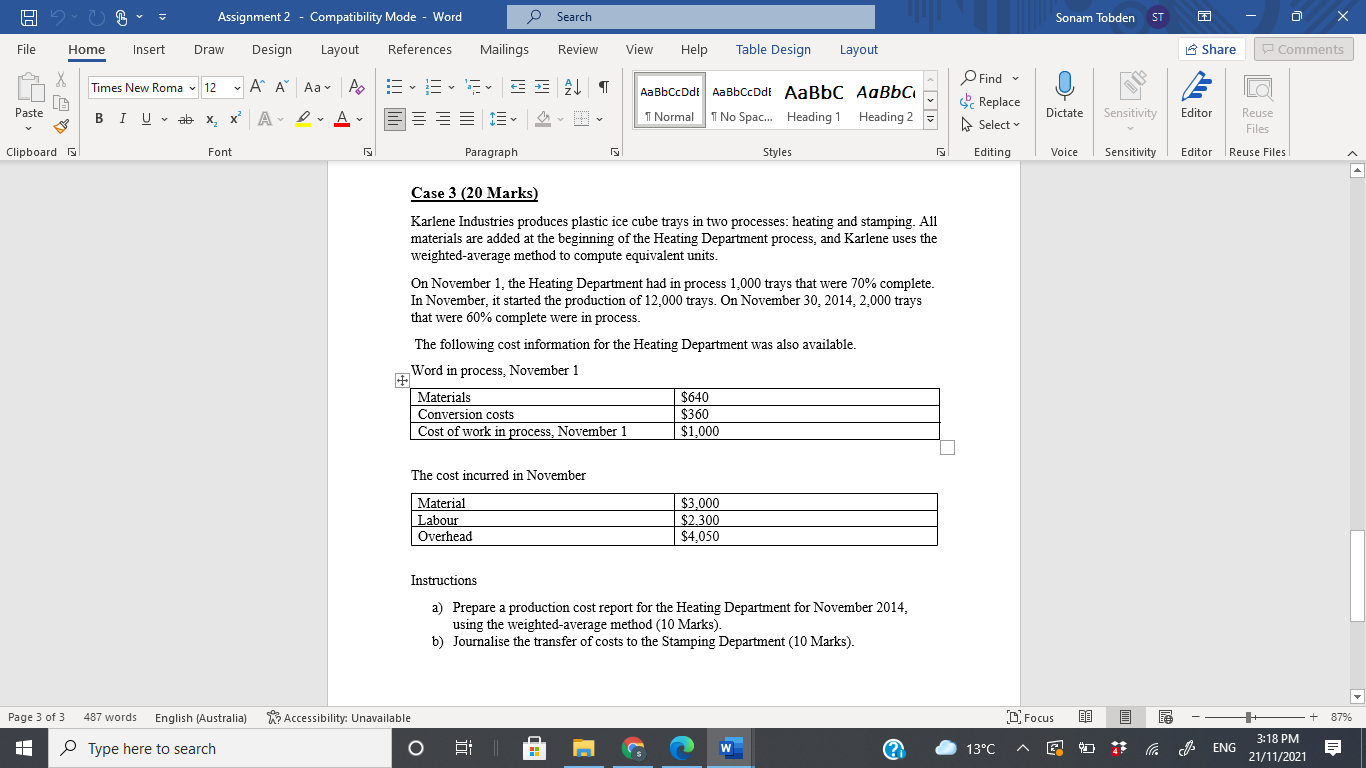Toggle the paragraph marks display
Viewport: 1366px width, 768px height.
pos(601,88)
